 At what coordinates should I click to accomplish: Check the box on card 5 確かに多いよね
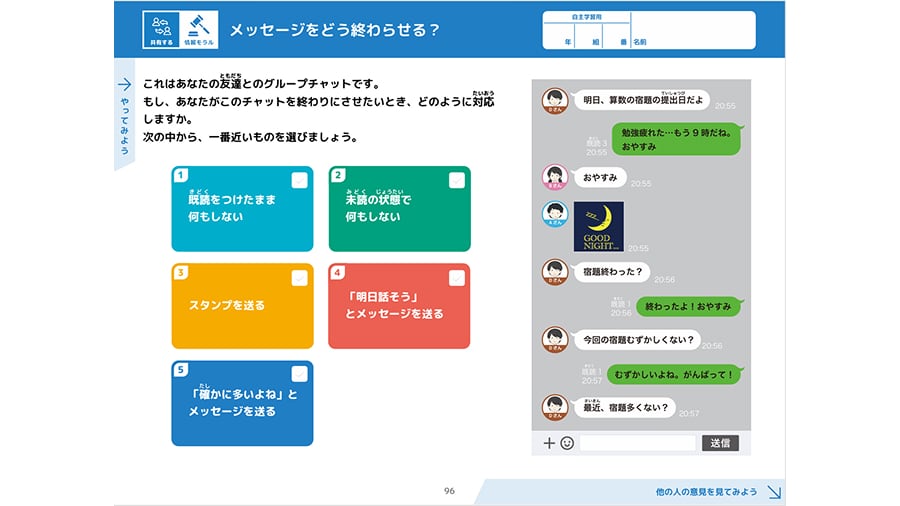[x=300, y=374]
